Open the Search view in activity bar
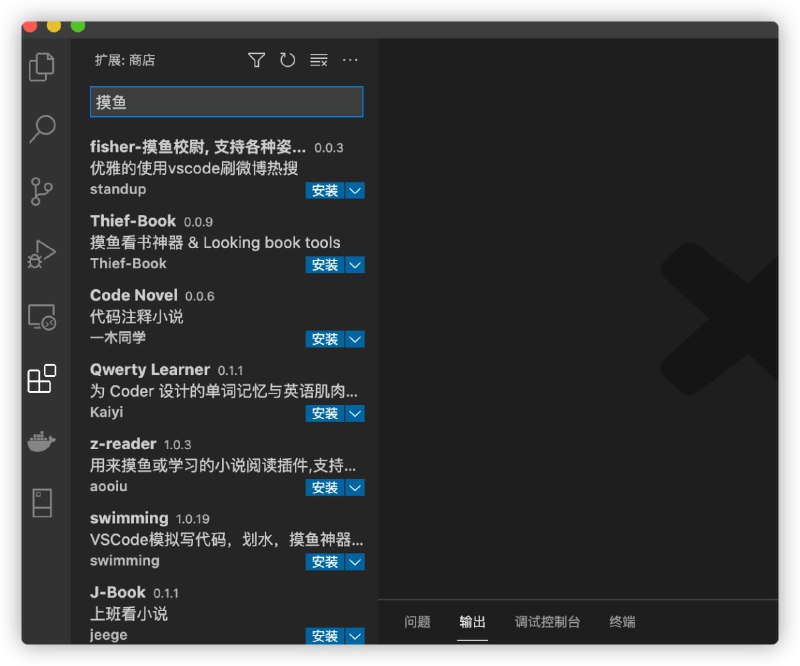This screenshot has height=666, width=800. pyautogui.click(x=42, y=129)
